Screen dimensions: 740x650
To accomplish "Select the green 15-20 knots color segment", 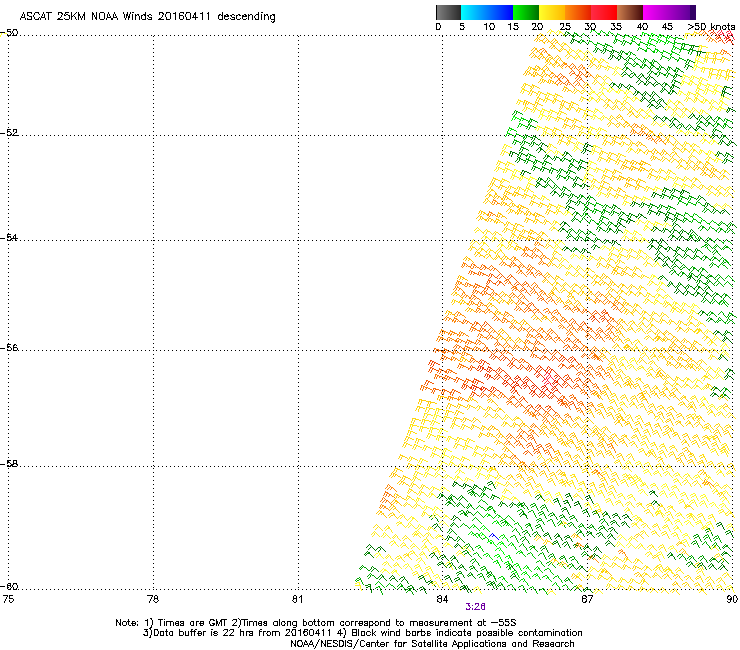I will point(526,12).
